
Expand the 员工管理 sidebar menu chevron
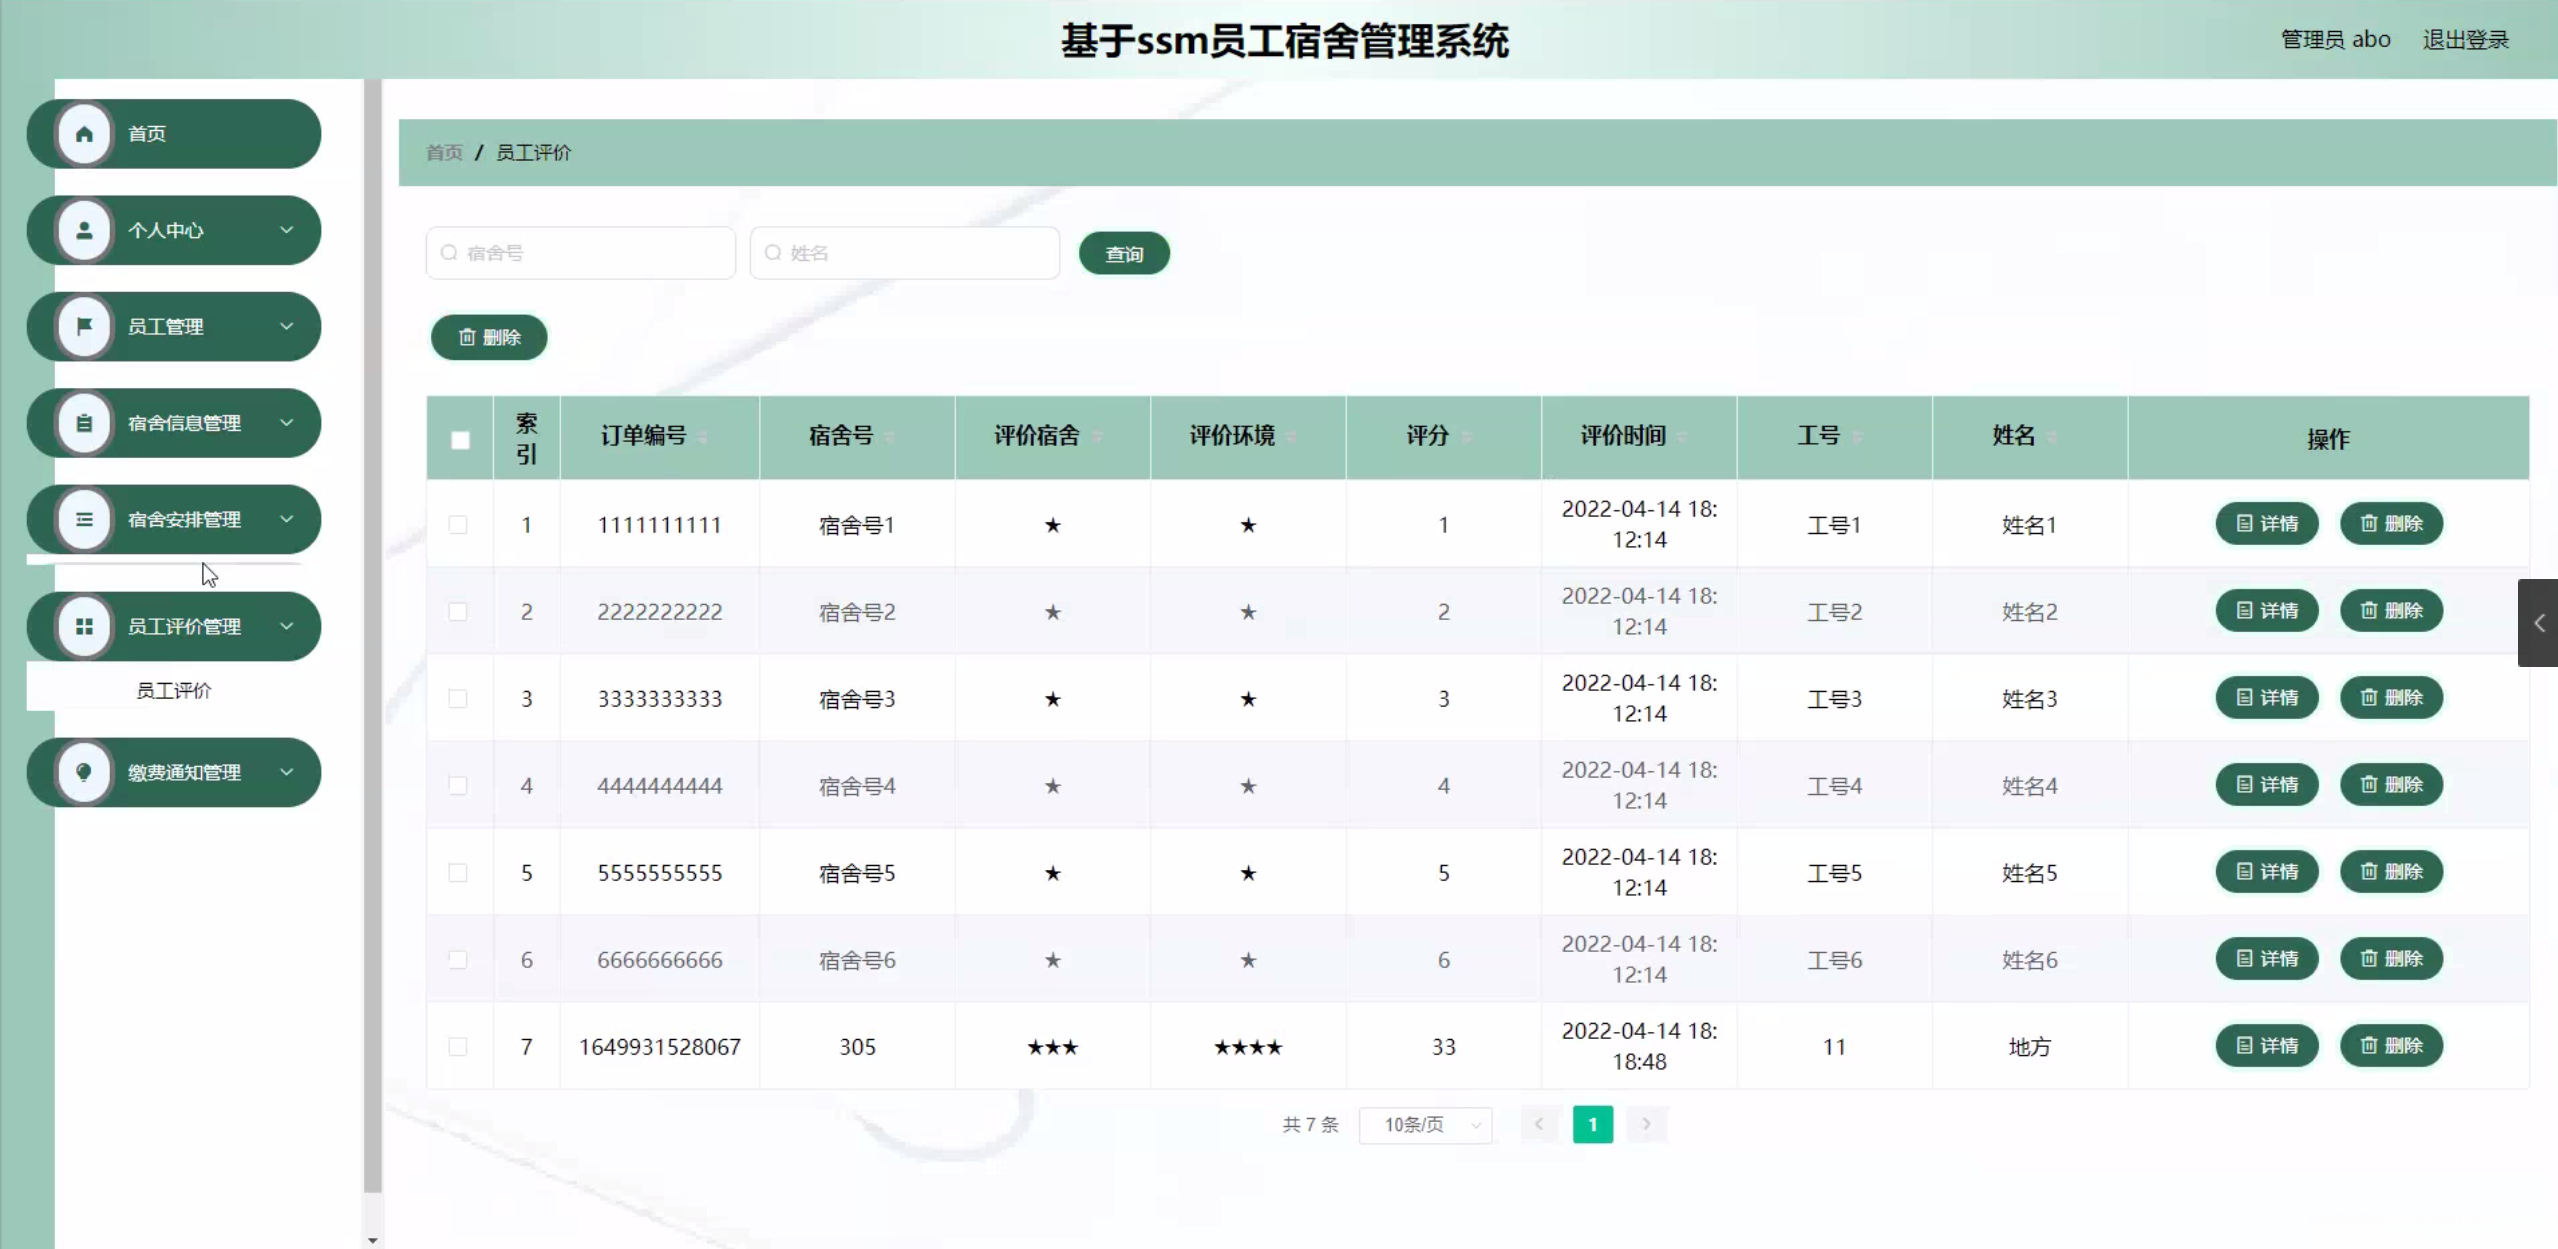(x=288, y=326)
